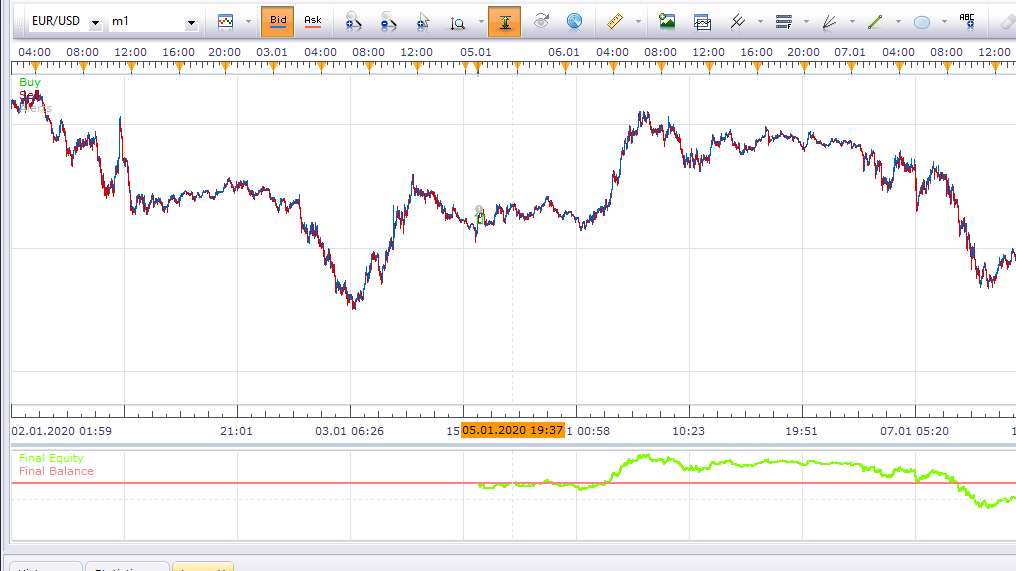Click the 03.01 06:26 axis label
This screenshot has height=571, width=1016.
[349, 431]
